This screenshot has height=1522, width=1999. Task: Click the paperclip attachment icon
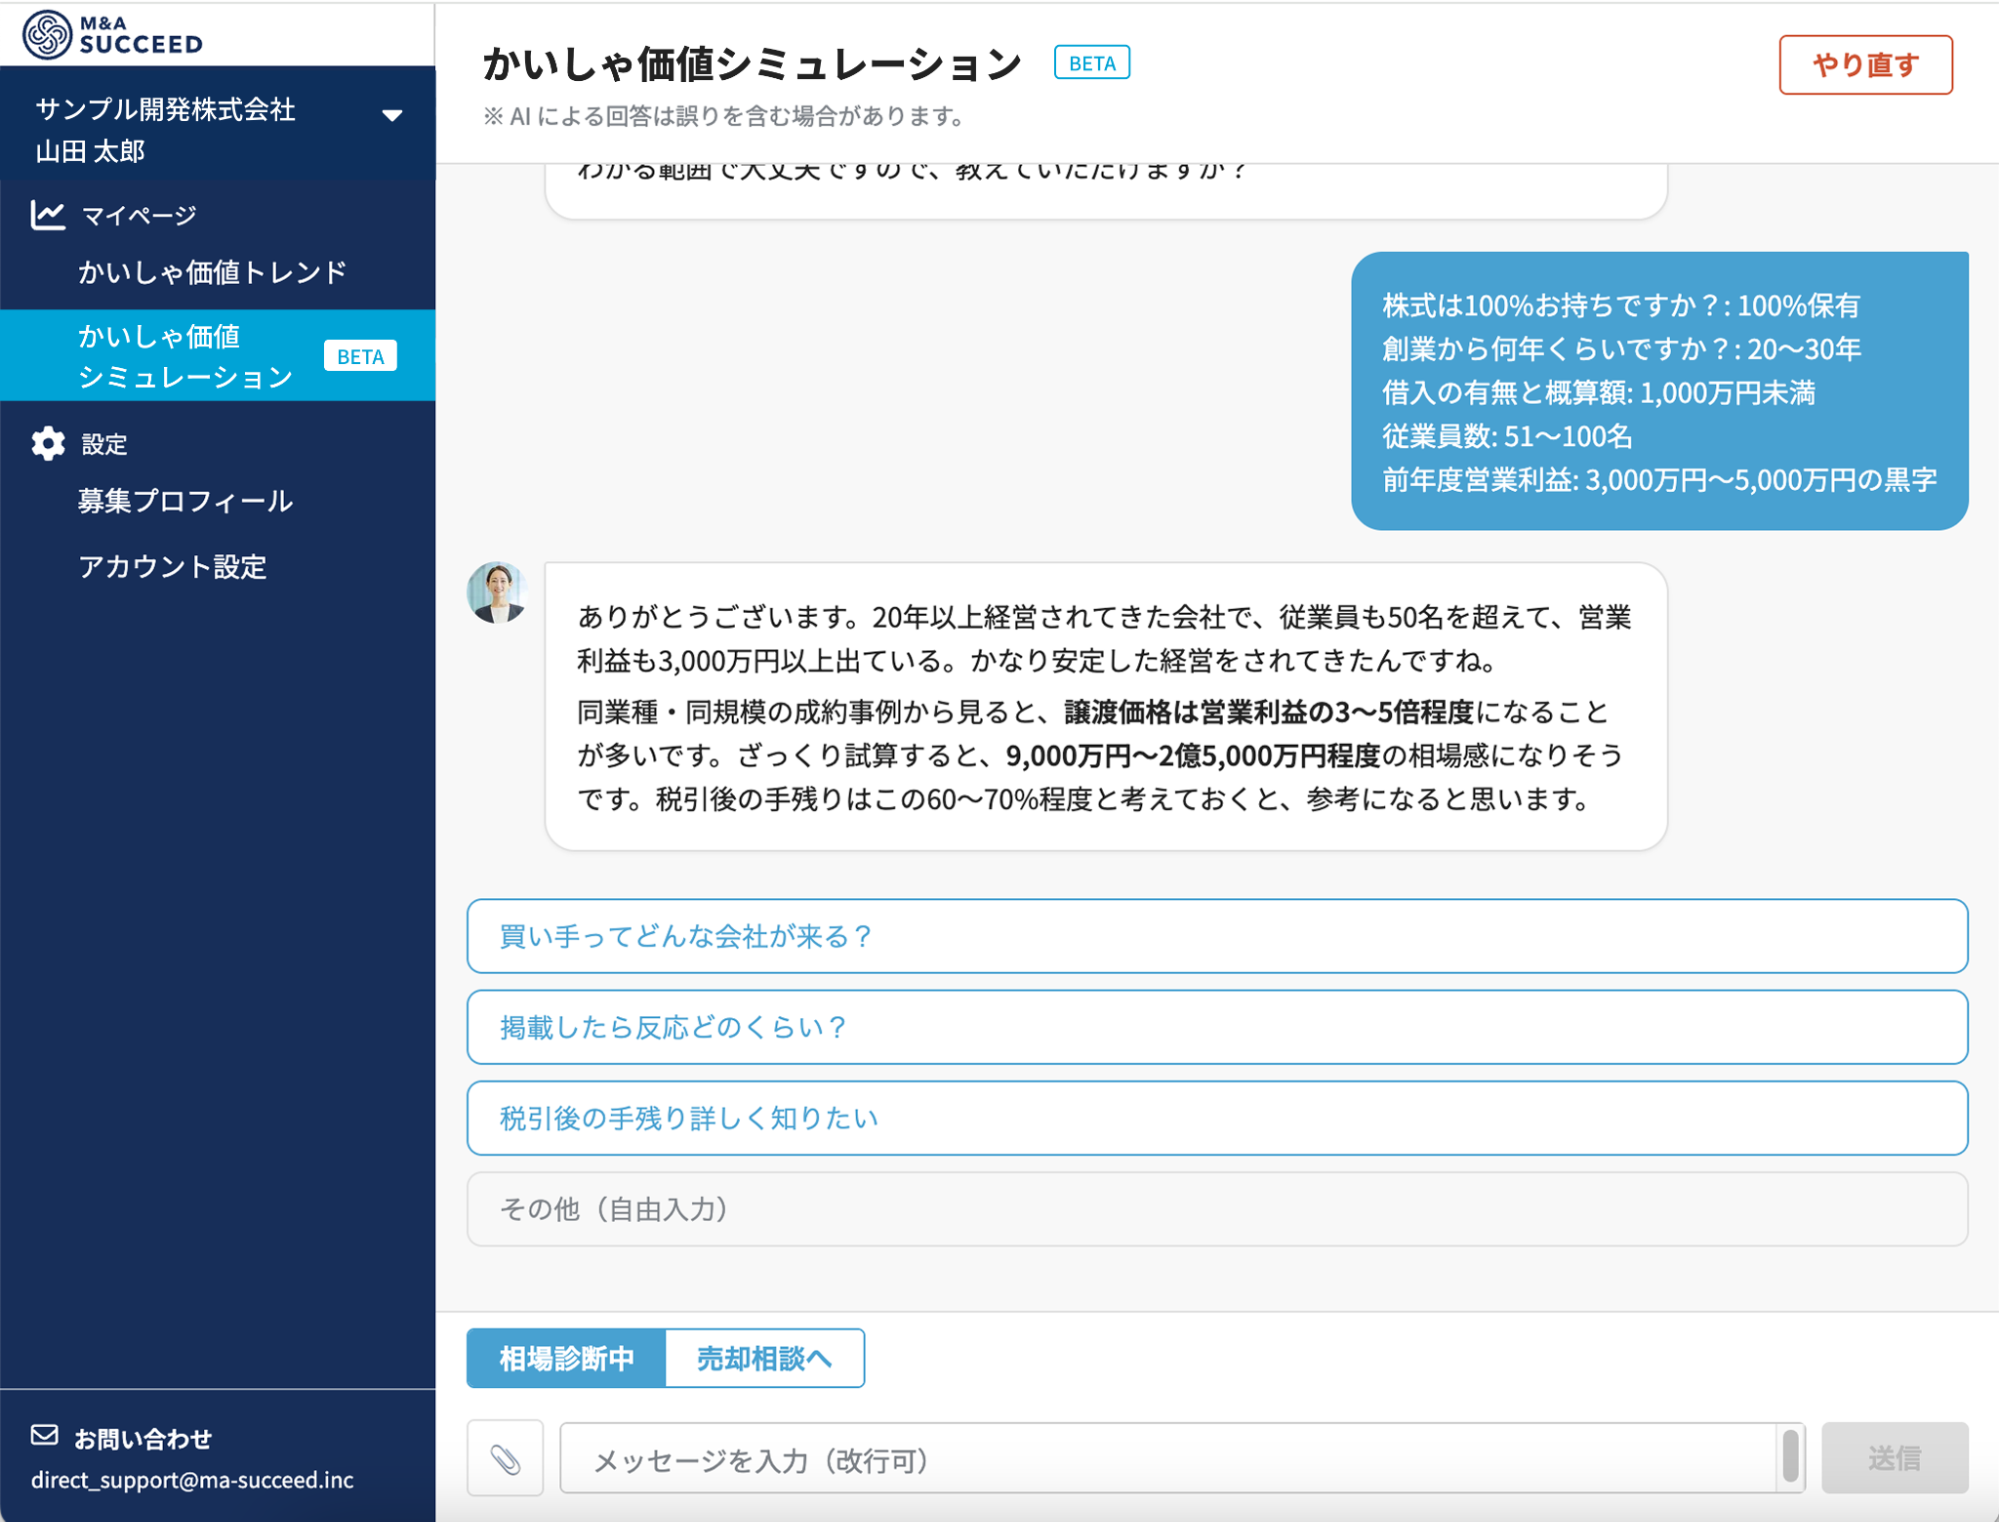click(x=505, y=1459)
